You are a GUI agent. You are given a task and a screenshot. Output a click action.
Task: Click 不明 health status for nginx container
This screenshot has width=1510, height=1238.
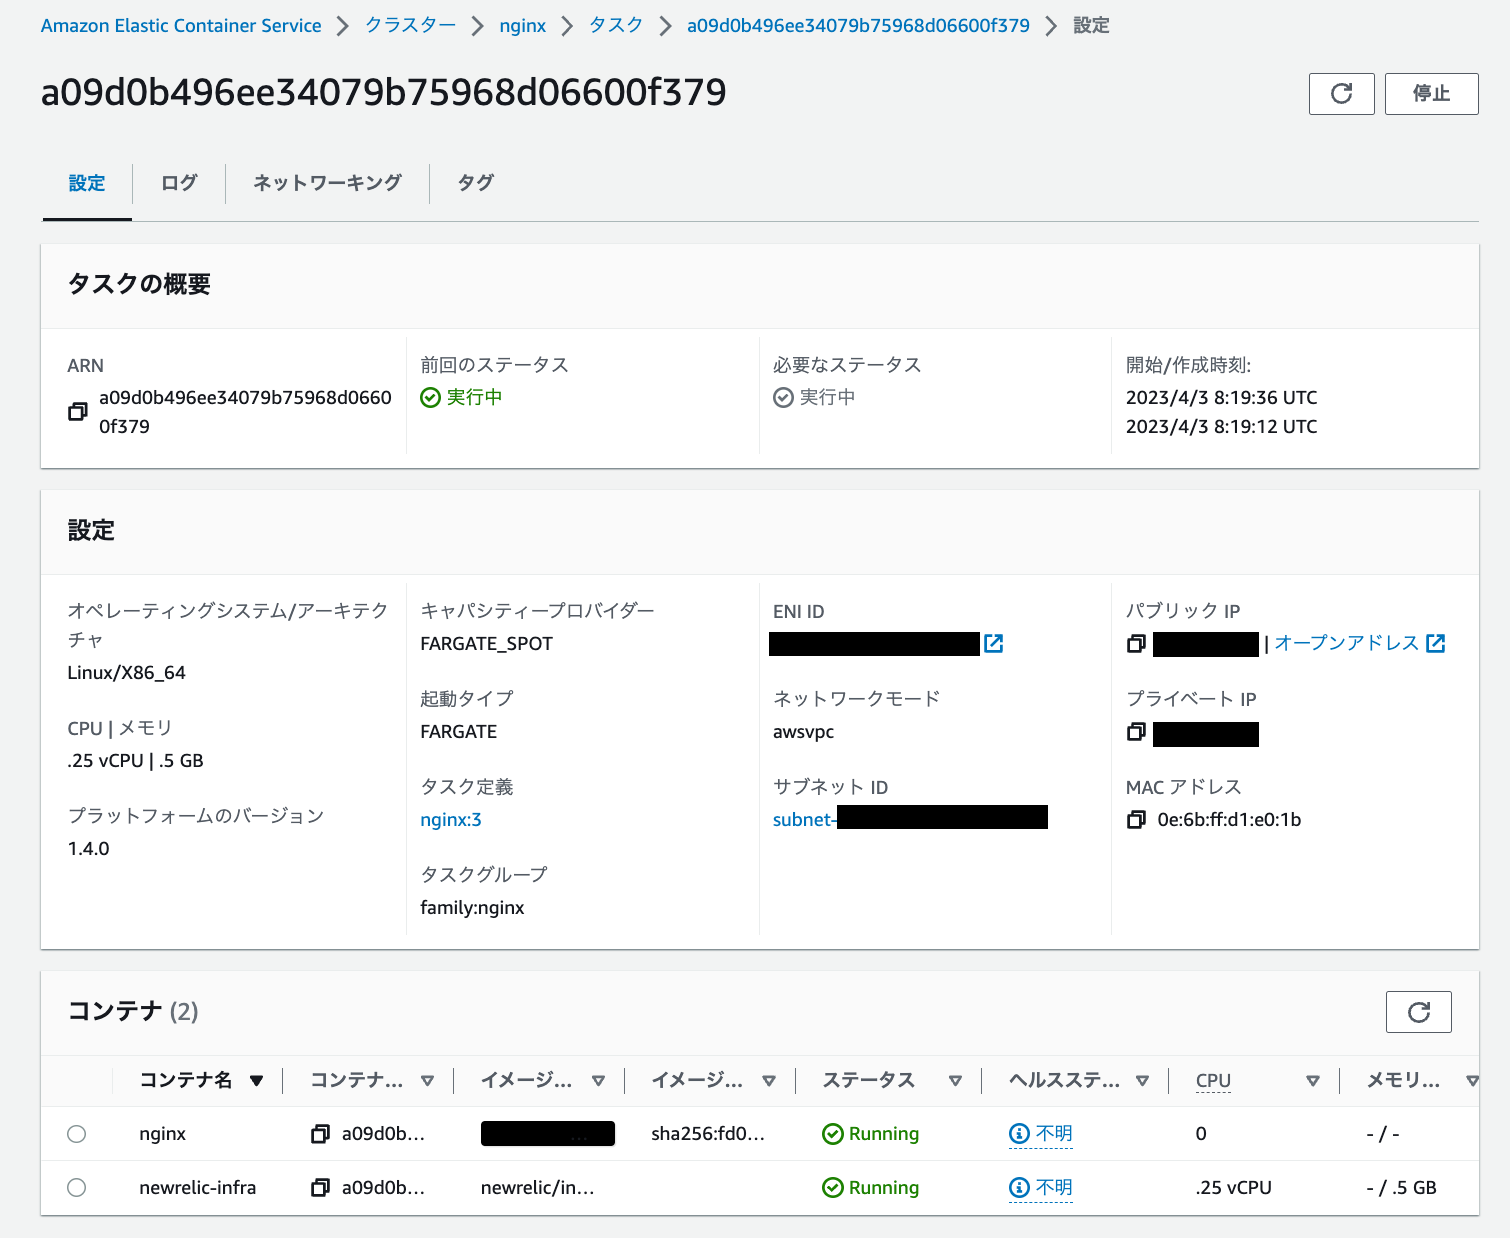tap(1050, 1133)
